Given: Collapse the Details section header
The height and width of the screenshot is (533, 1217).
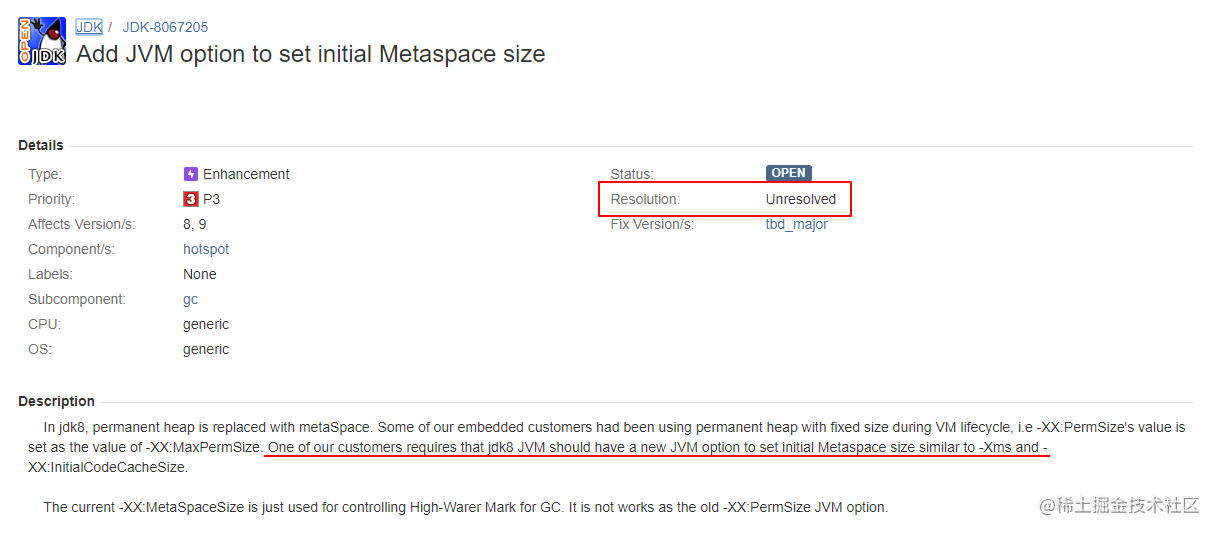Looking at the screenshot, I should coord(41,145).
